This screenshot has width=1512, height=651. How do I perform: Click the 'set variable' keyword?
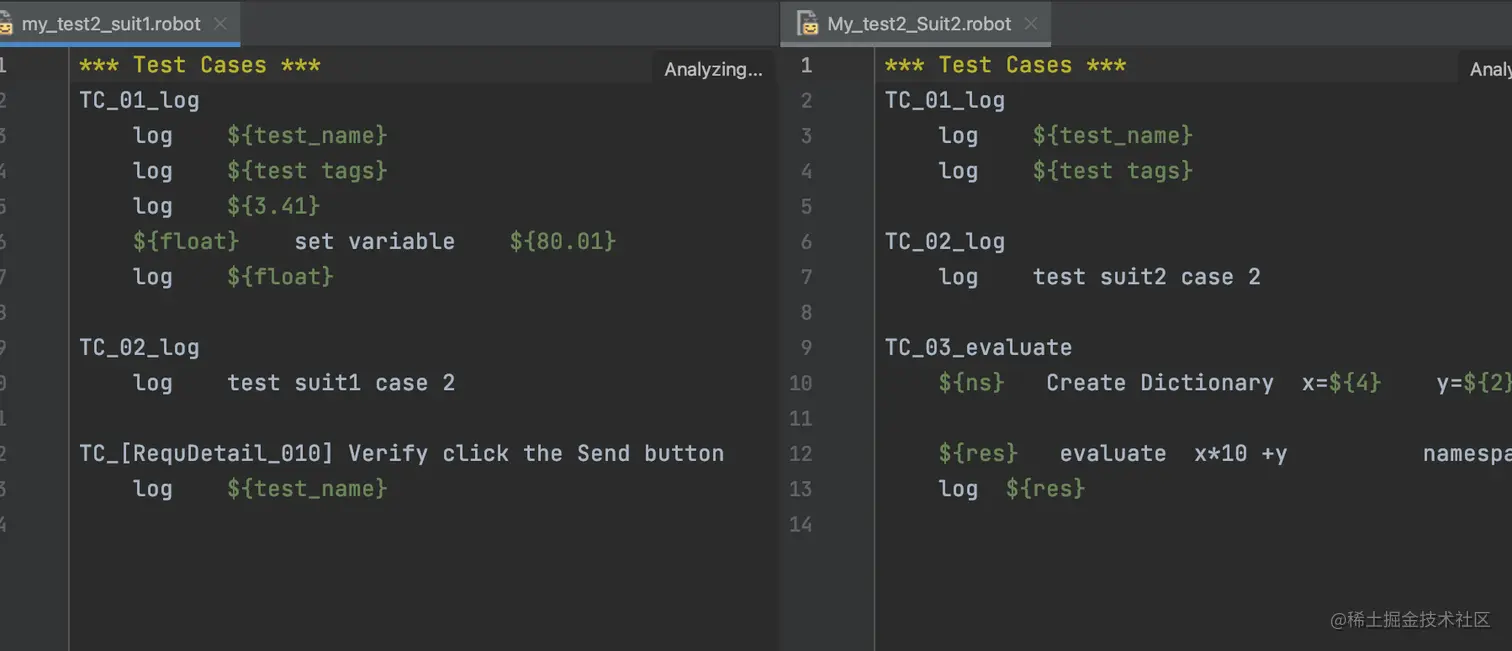(374, 242)
